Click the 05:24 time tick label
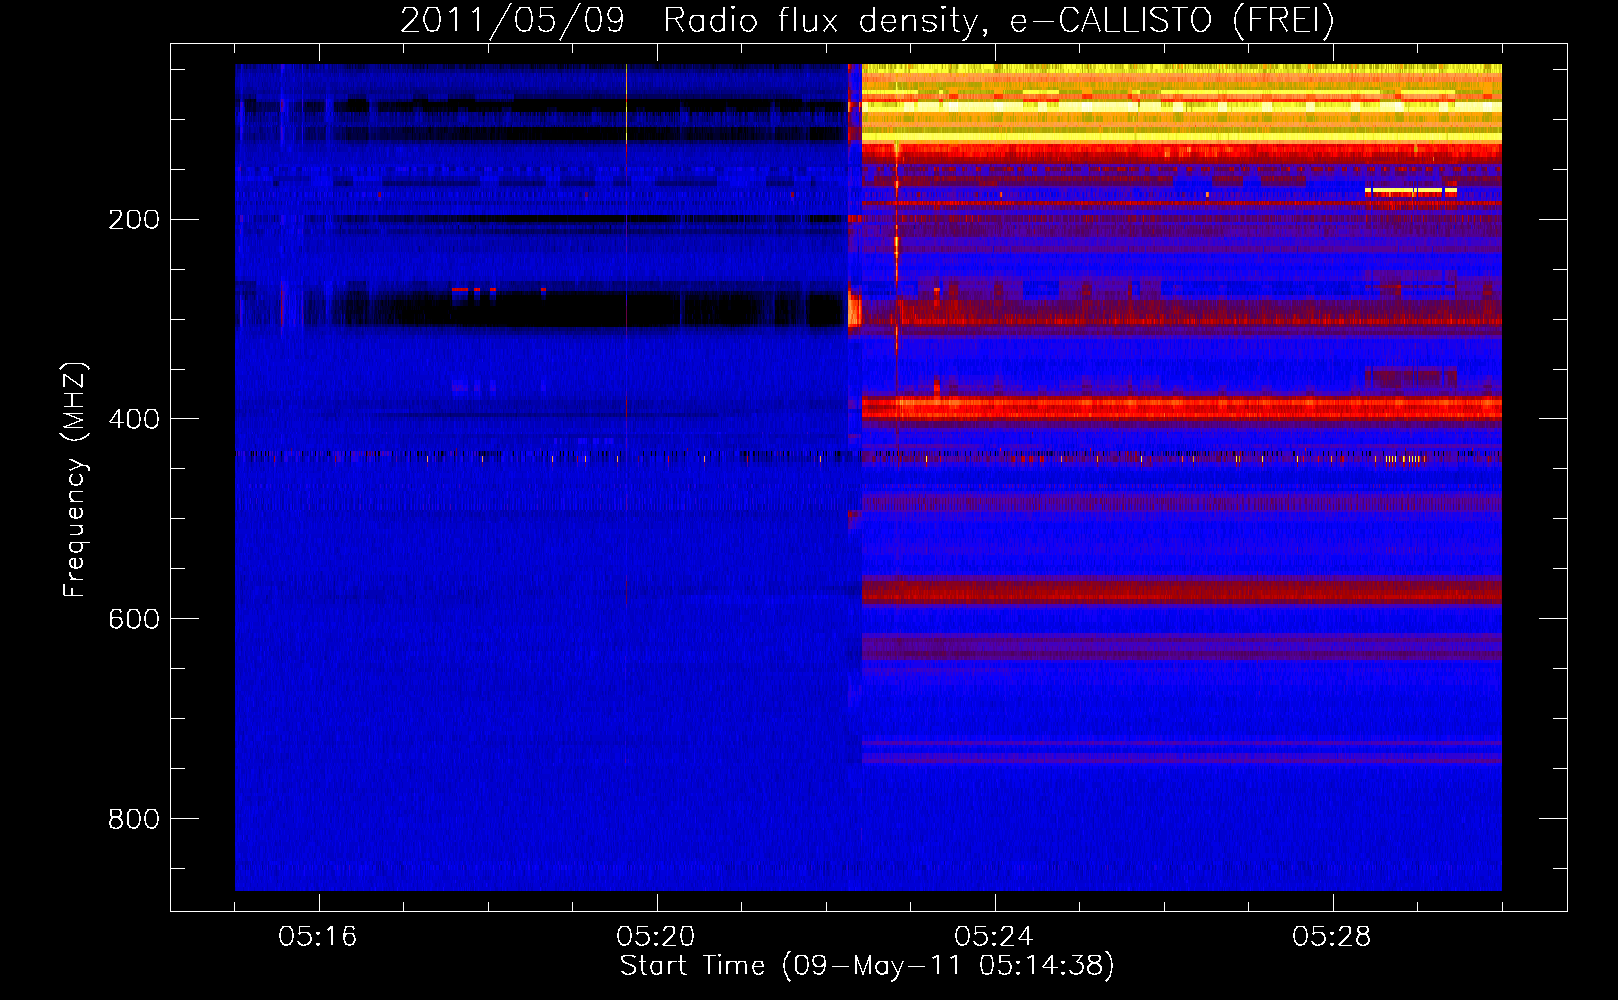 [994, 937]
